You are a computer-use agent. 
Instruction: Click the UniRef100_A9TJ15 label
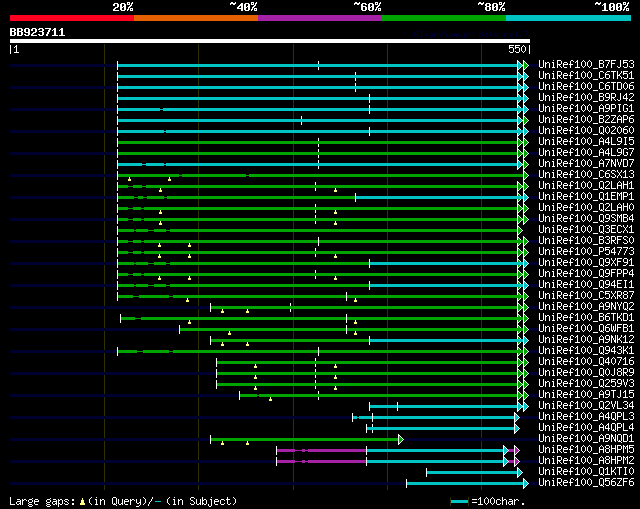(586, 395)
